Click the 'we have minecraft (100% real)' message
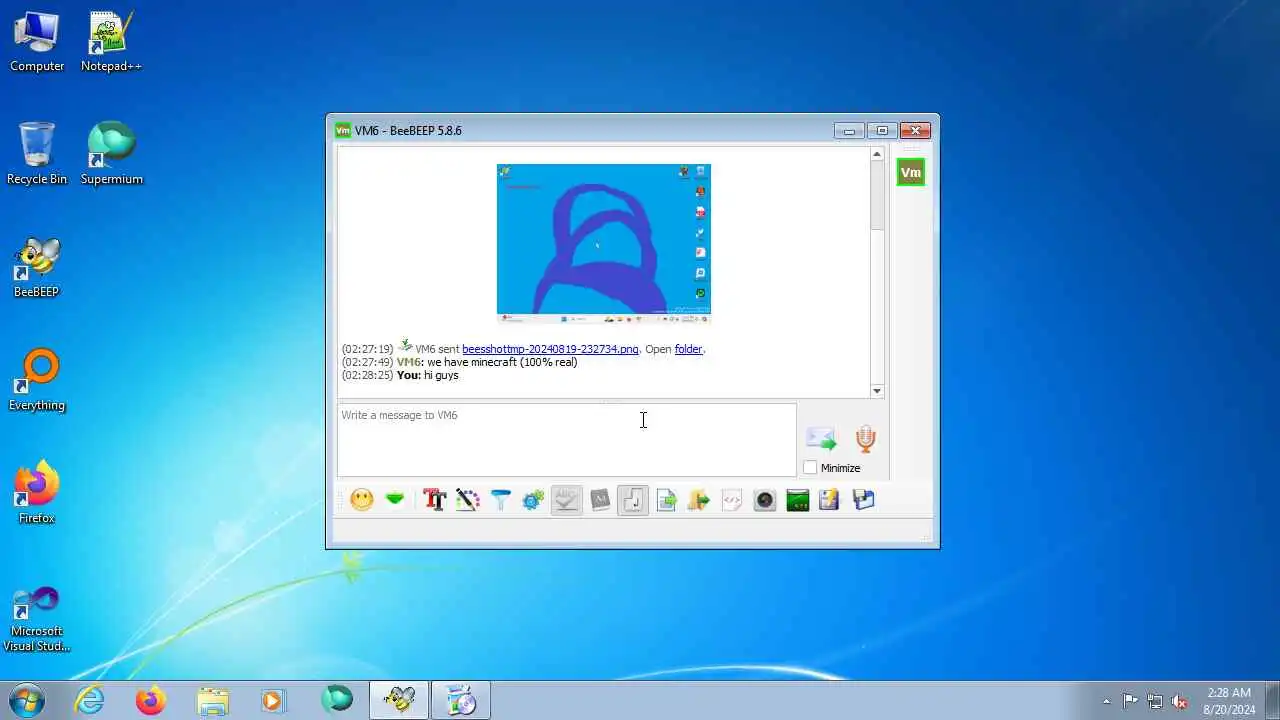The height and width of the screenshot is (720, 1280). pos(502,362)
